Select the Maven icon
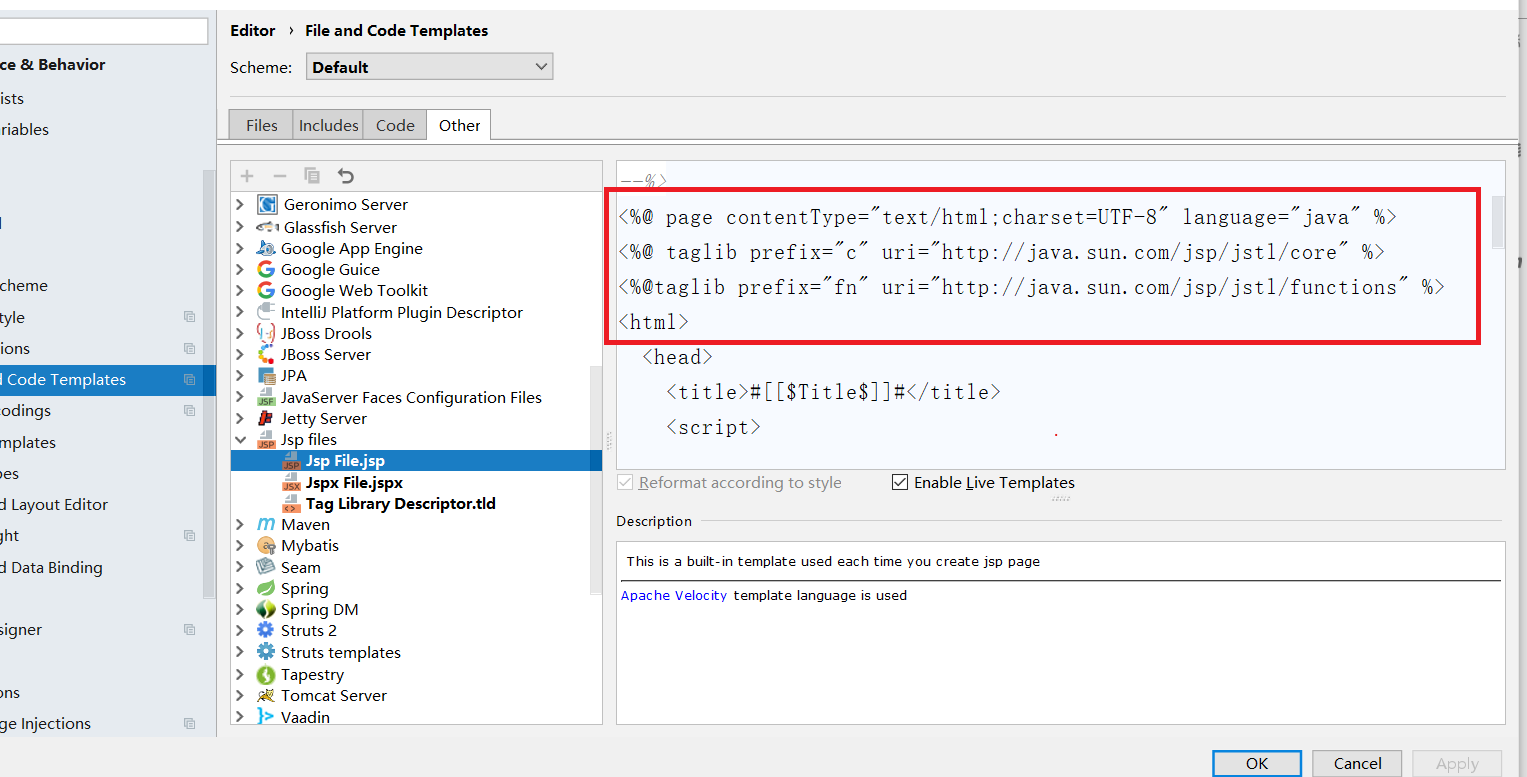This screenshot has height=777, width=1527. click(x=266, y=524)
